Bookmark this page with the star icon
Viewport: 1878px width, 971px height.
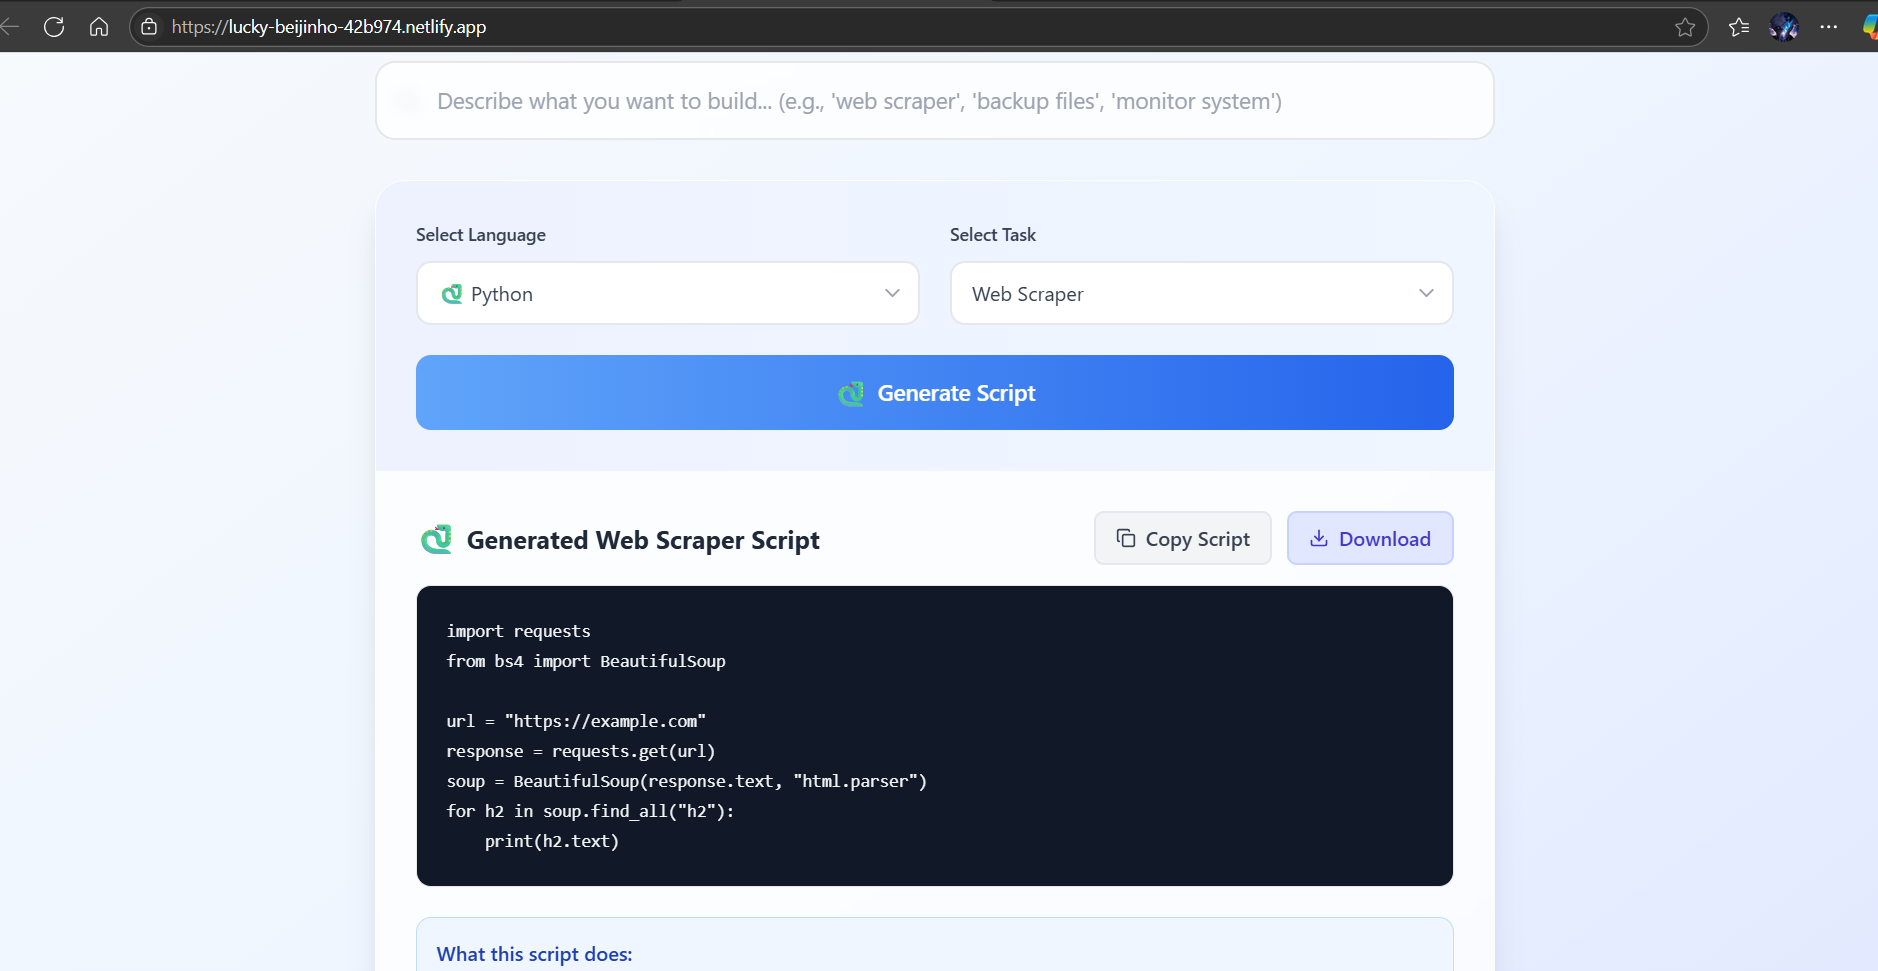coord(1685,27)
